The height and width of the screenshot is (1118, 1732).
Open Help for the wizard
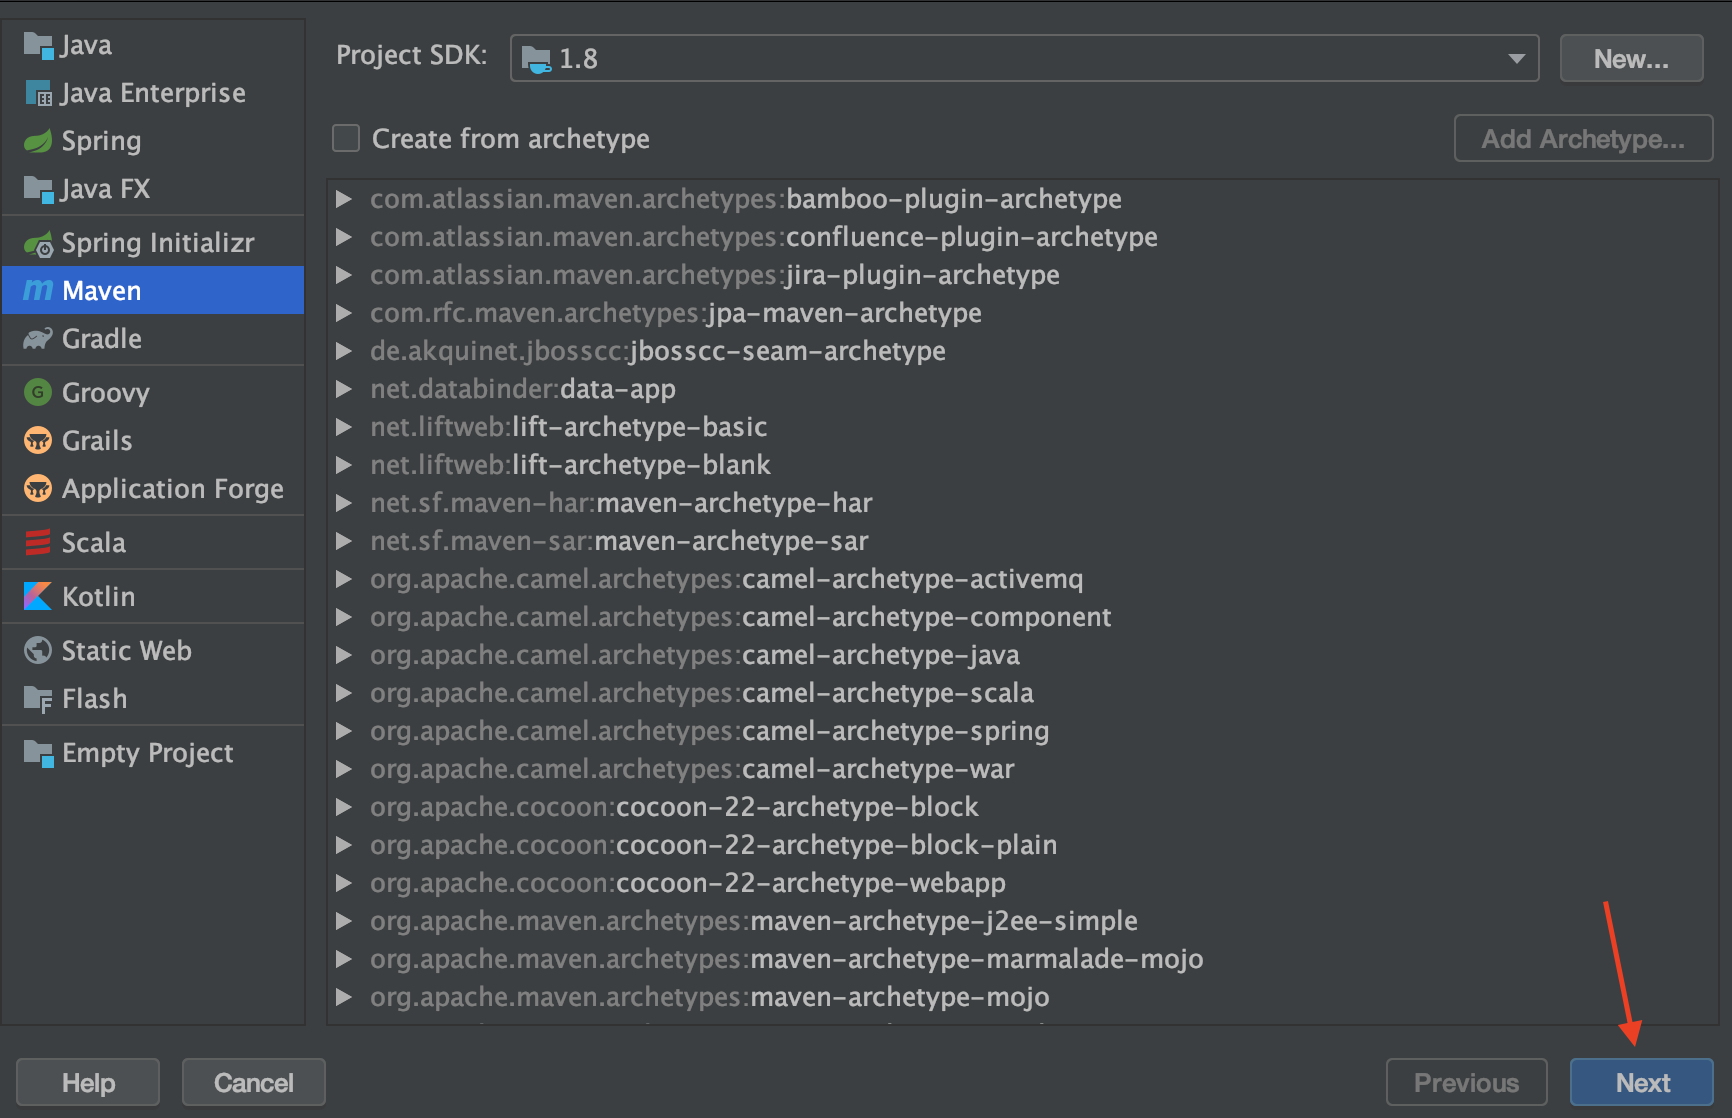tap(88, 1082)
